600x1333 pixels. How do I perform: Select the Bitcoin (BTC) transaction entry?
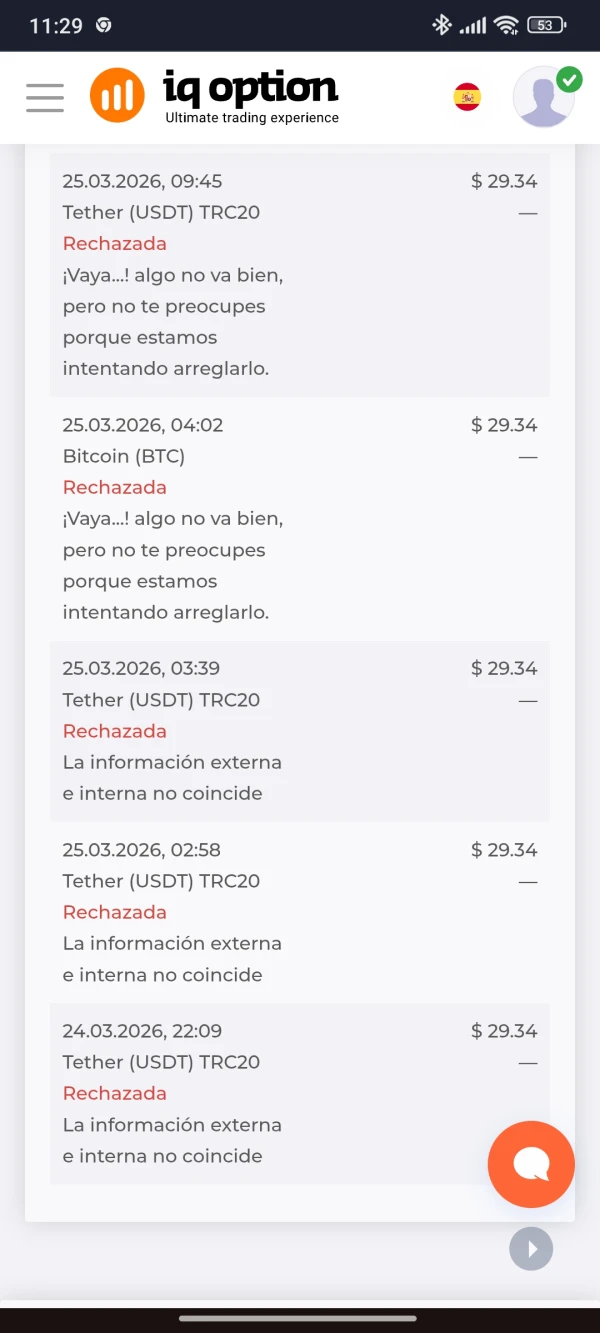click(x=123, y=456)
